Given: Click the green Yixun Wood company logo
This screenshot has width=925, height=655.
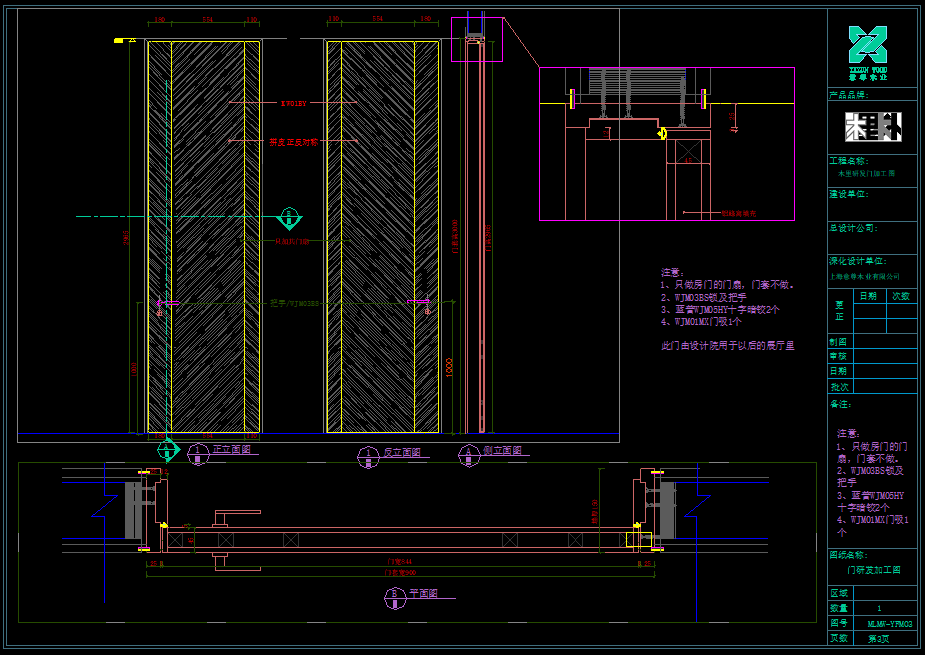Looking at the screenshot, I should (x=867, y=46).
